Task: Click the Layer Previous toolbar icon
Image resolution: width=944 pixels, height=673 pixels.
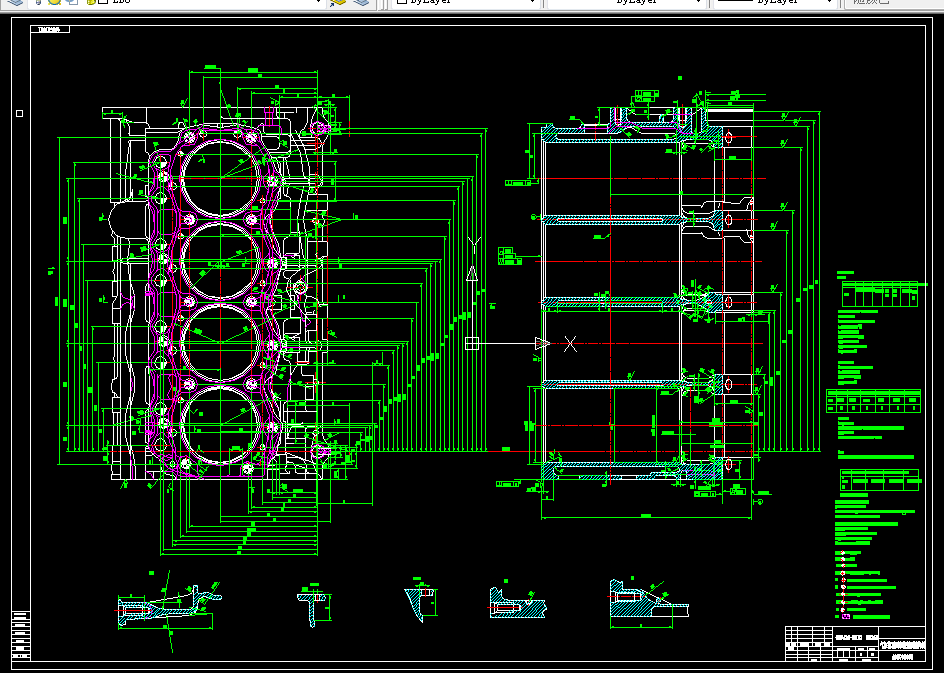Action: click(338, 2)
